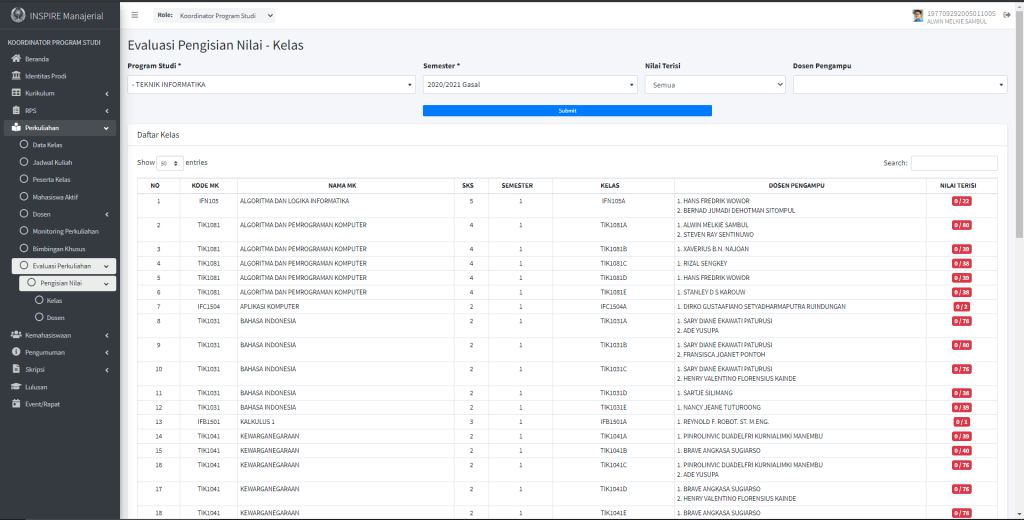Select Kelas circle icon under Pengisian Nilai

click(x=39, y=300)
